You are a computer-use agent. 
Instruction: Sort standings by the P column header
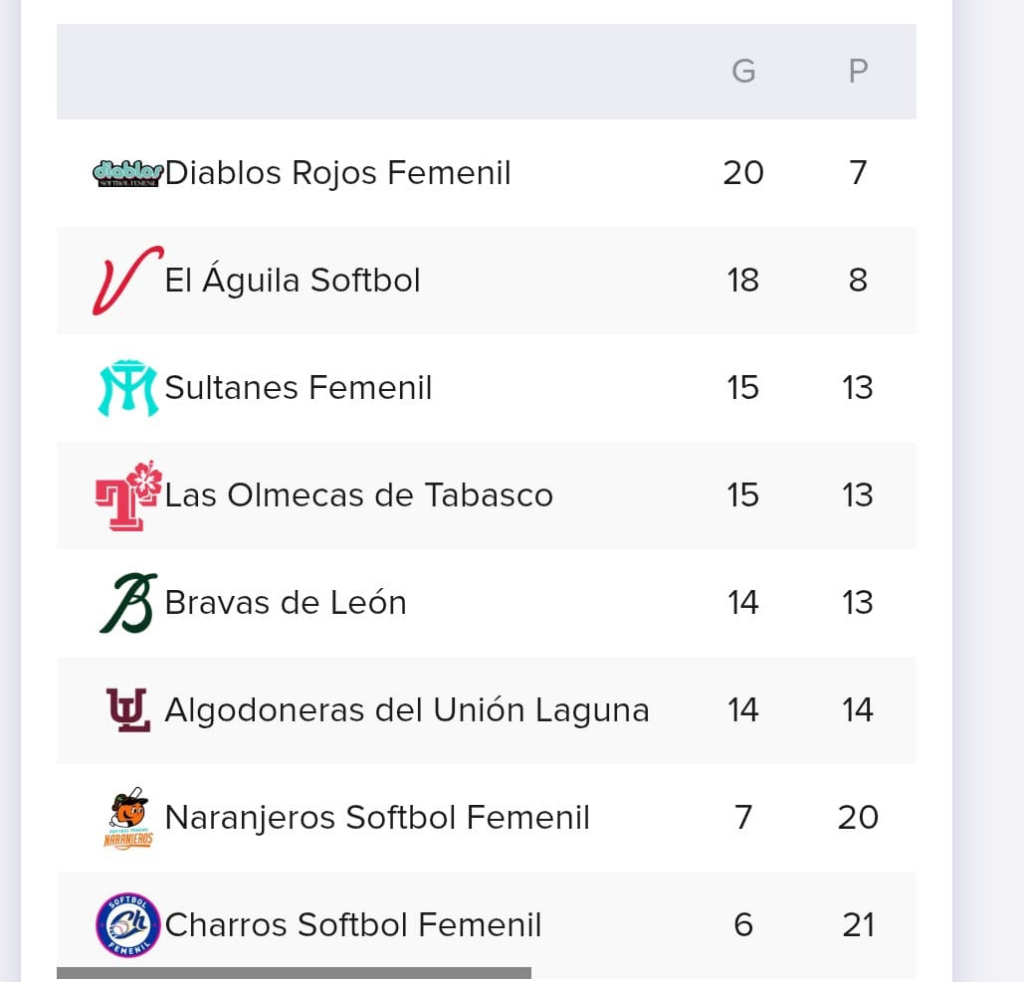[858, 71]
